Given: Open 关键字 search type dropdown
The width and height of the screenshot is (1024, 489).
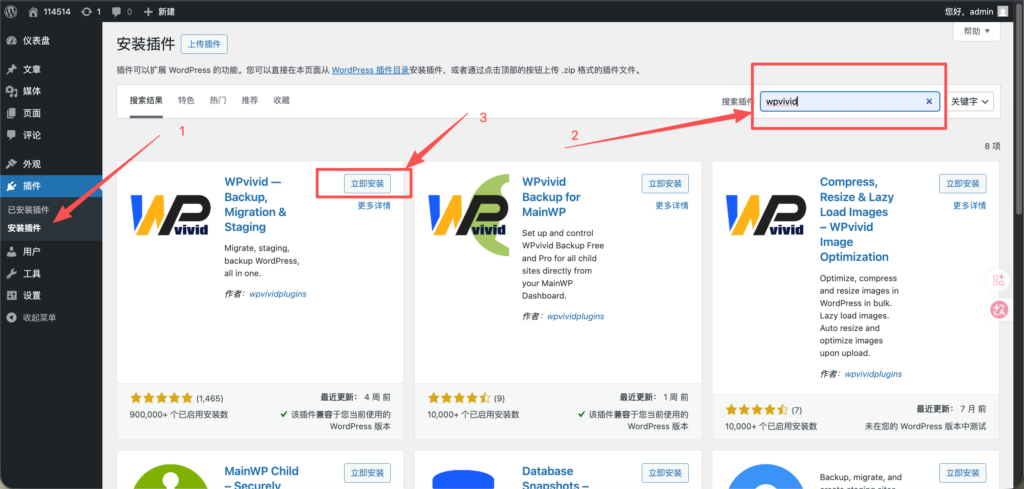Looking at the screenshot, I should (x=969, y=101).
